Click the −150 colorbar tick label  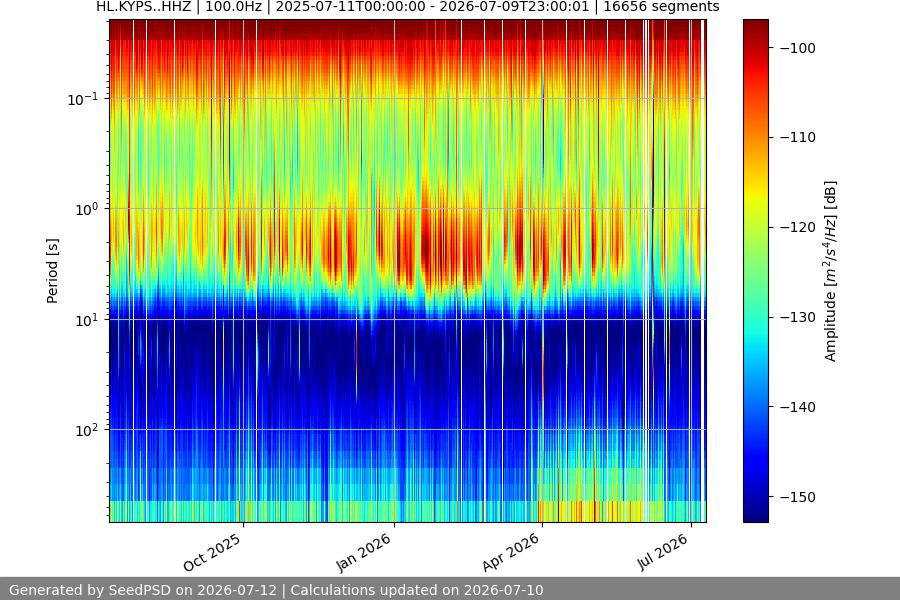798,497
